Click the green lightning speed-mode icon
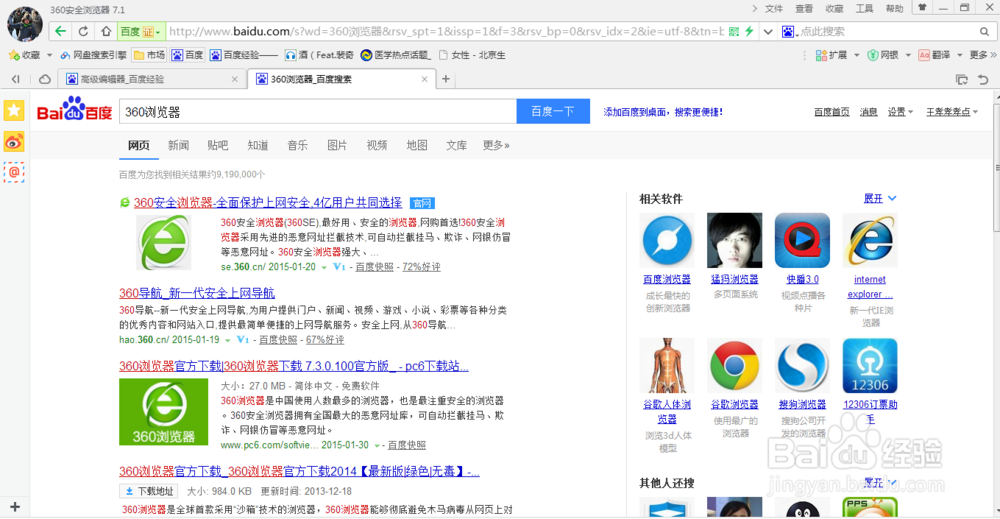 coord(749,31)
